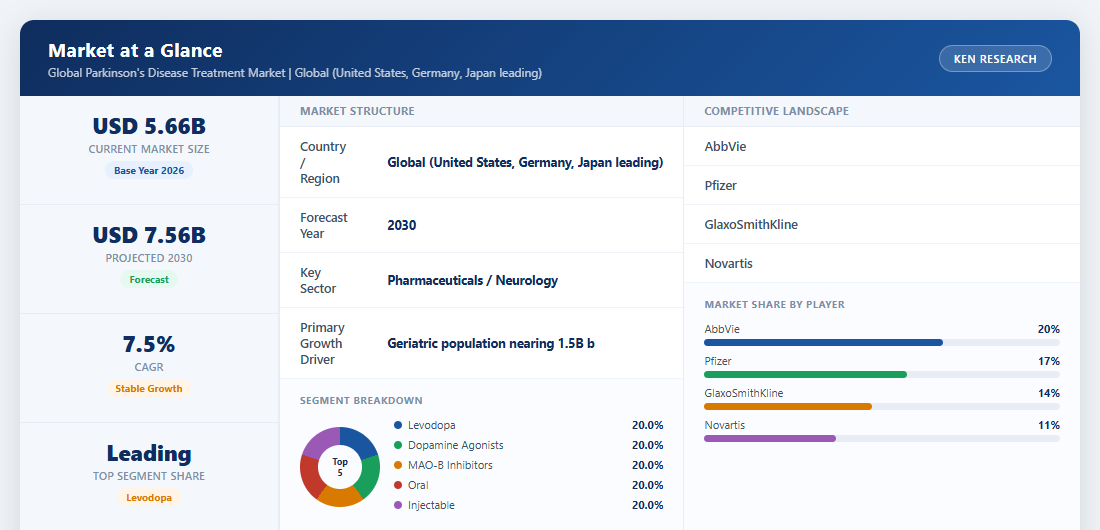Click the SEGMENT BREAKDOWN header
The height and width of the screenshot is (530, 1100).
(x=361, y=401)
